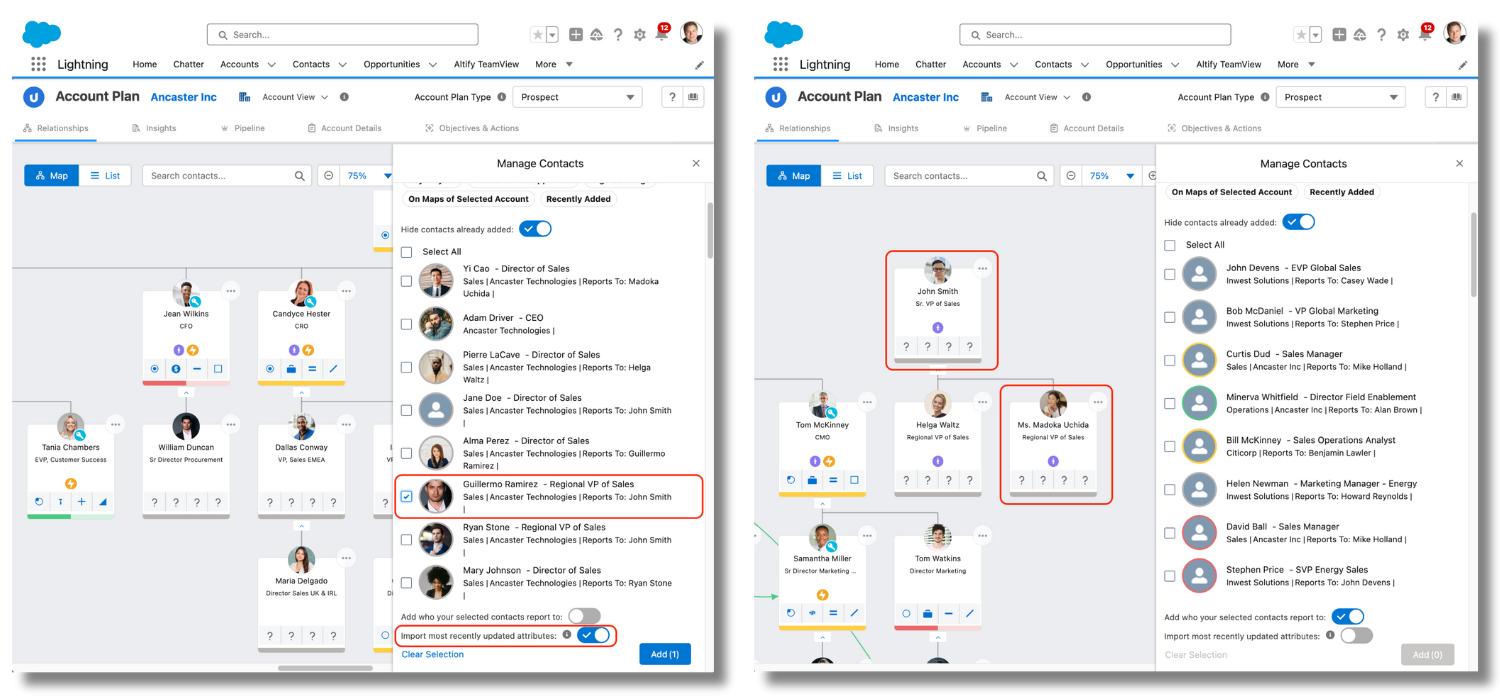Switch to Pipeline tab in right screenshot
Screen dimensions: 1500x700
(x=985, y=128)
